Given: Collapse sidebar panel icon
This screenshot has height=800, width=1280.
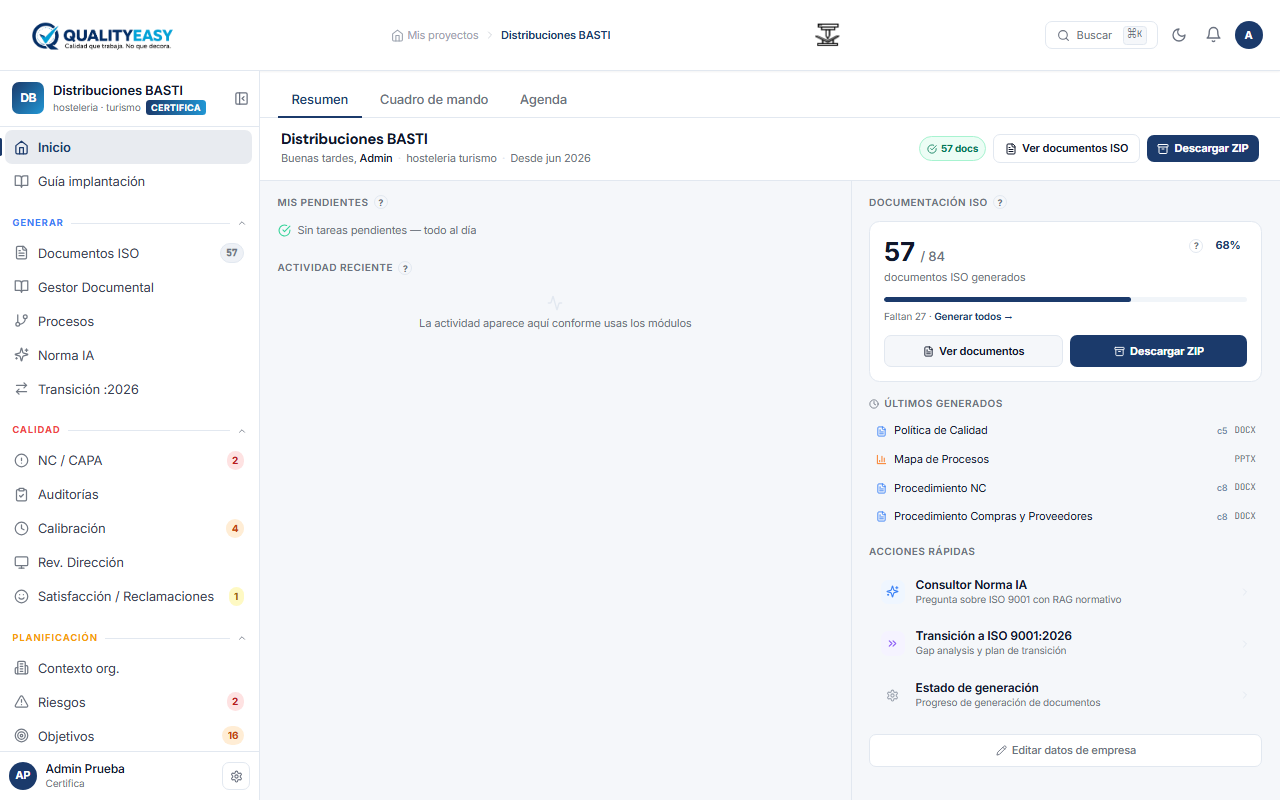Looking at the screenshot, I should (x=241, y=98).
